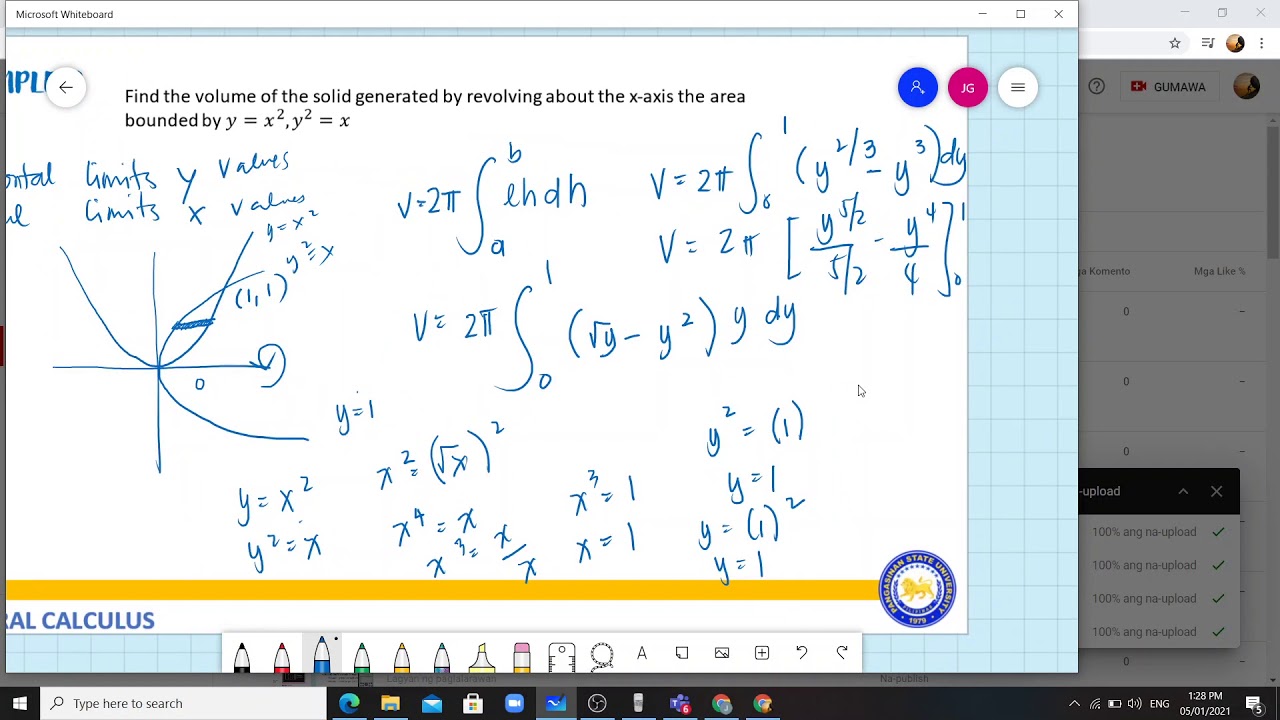Click the last 100% ang na-upload row
This screenshot has height=720, width=1280.
1159,631
